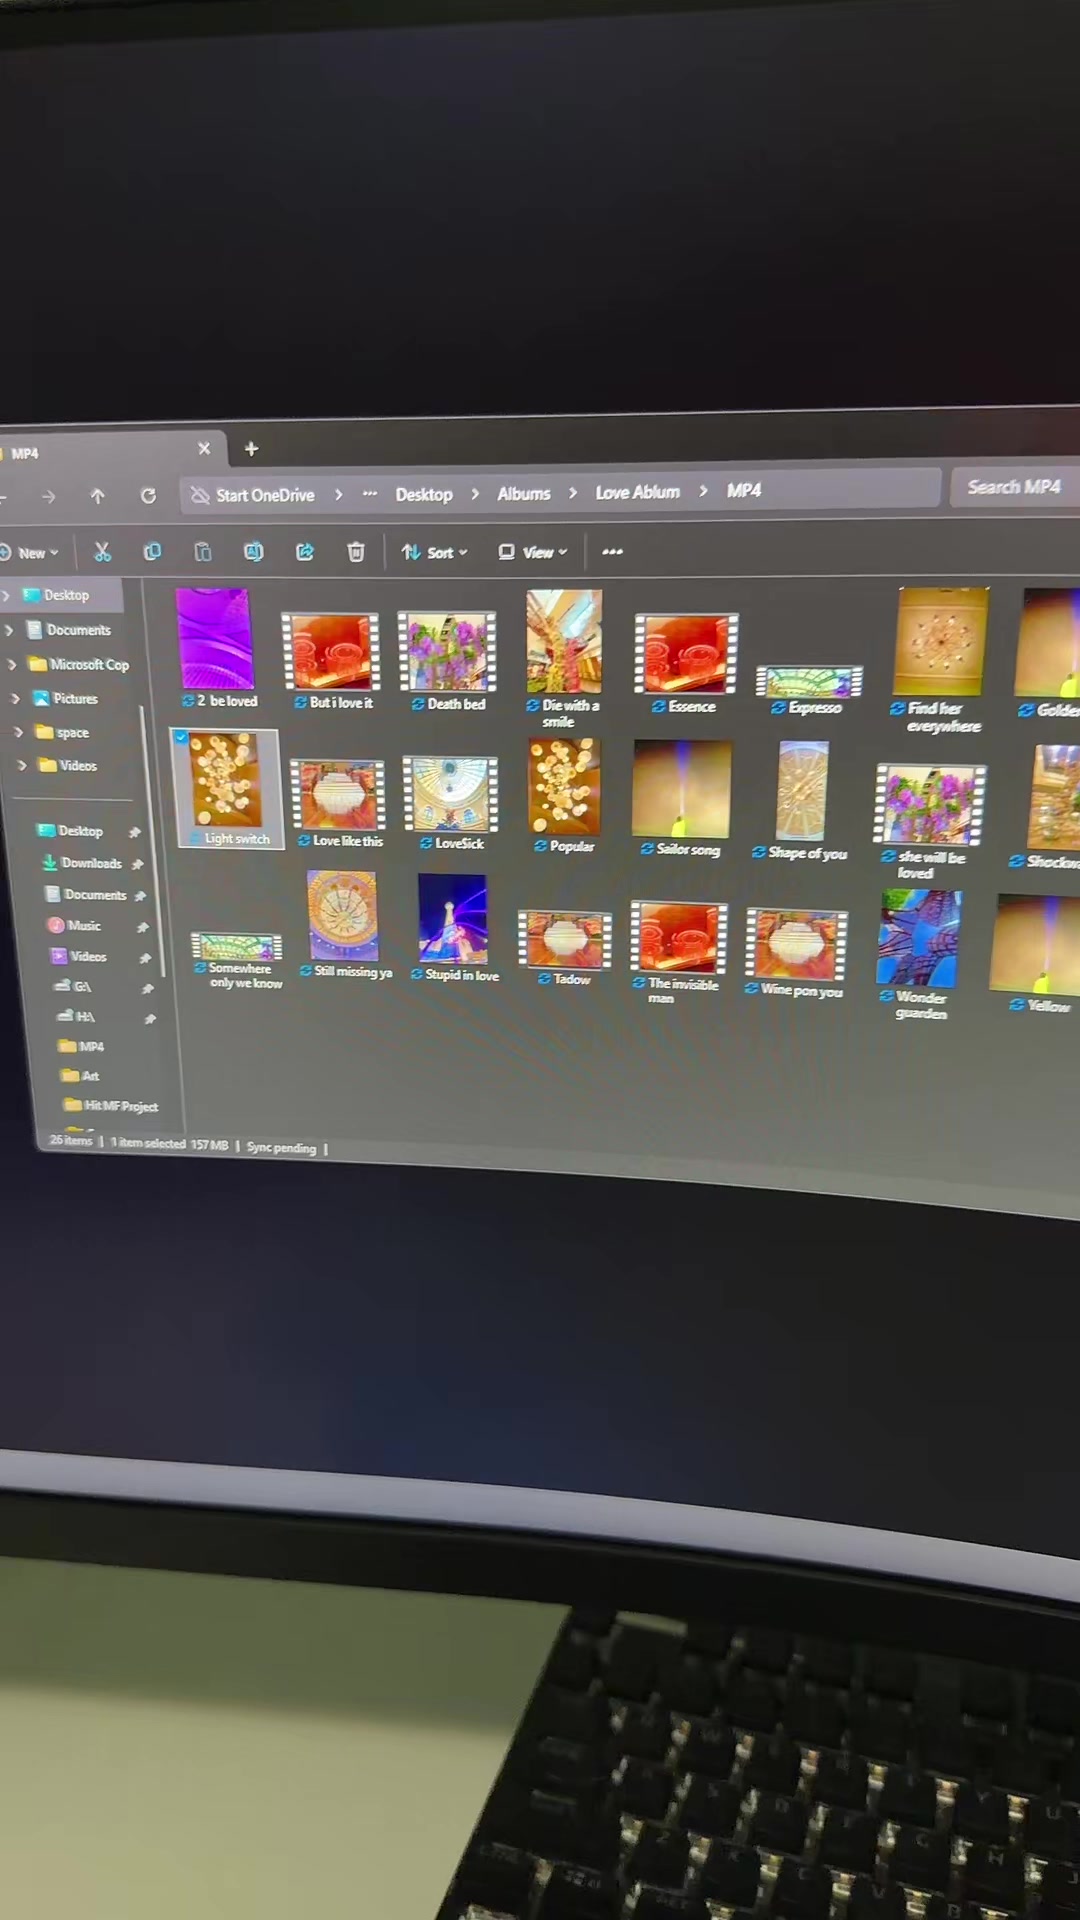1080x1920 pixels.
Task: Click the Copy icon in toolbar
Action: [x=152, y=552]
